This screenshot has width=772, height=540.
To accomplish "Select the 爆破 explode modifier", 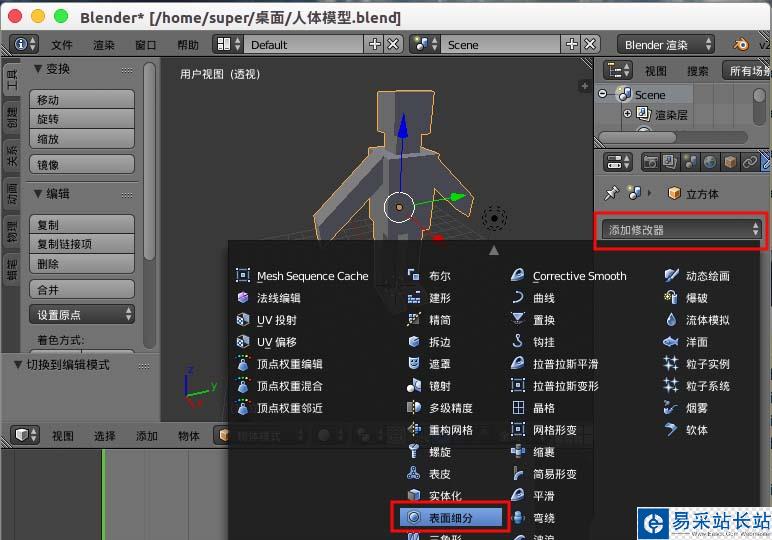I will click(686, 298).
